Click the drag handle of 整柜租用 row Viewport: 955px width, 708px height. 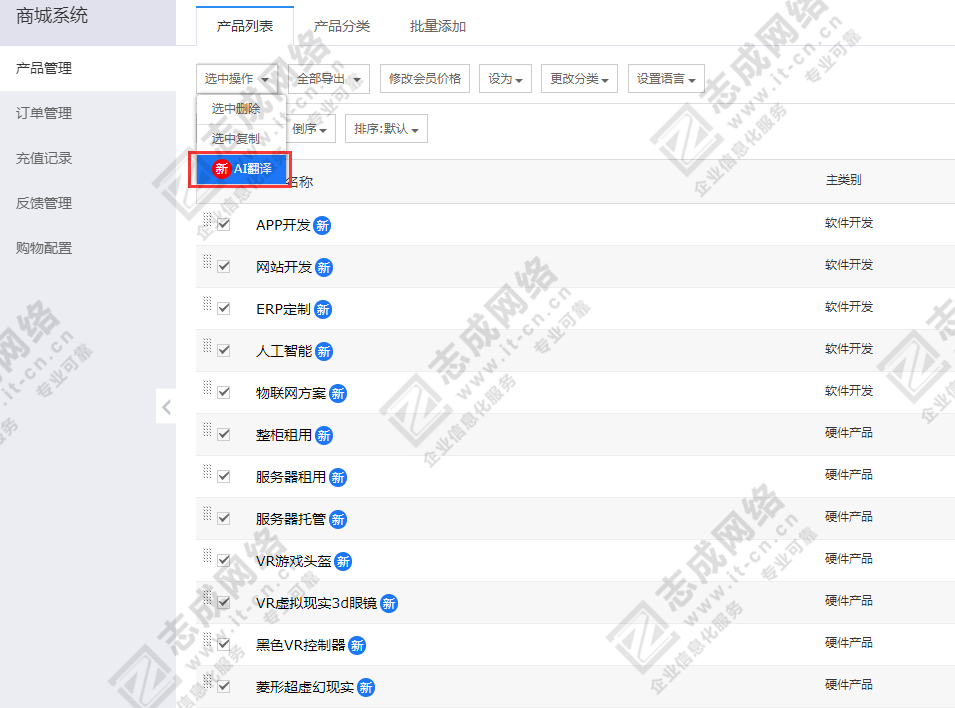click(x=207, y=430)
